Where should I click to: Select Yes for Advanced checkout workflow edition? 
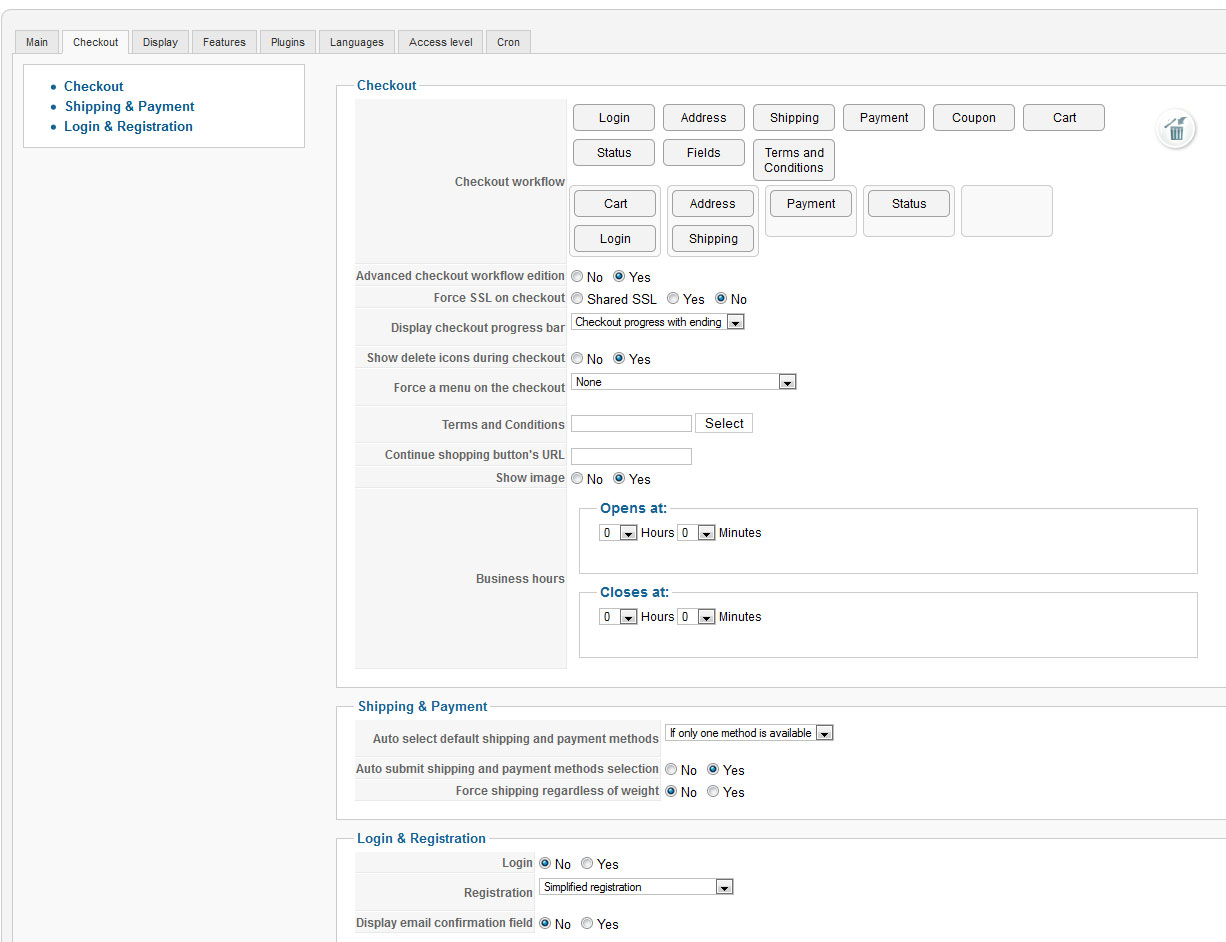click(x=619, y=277)
